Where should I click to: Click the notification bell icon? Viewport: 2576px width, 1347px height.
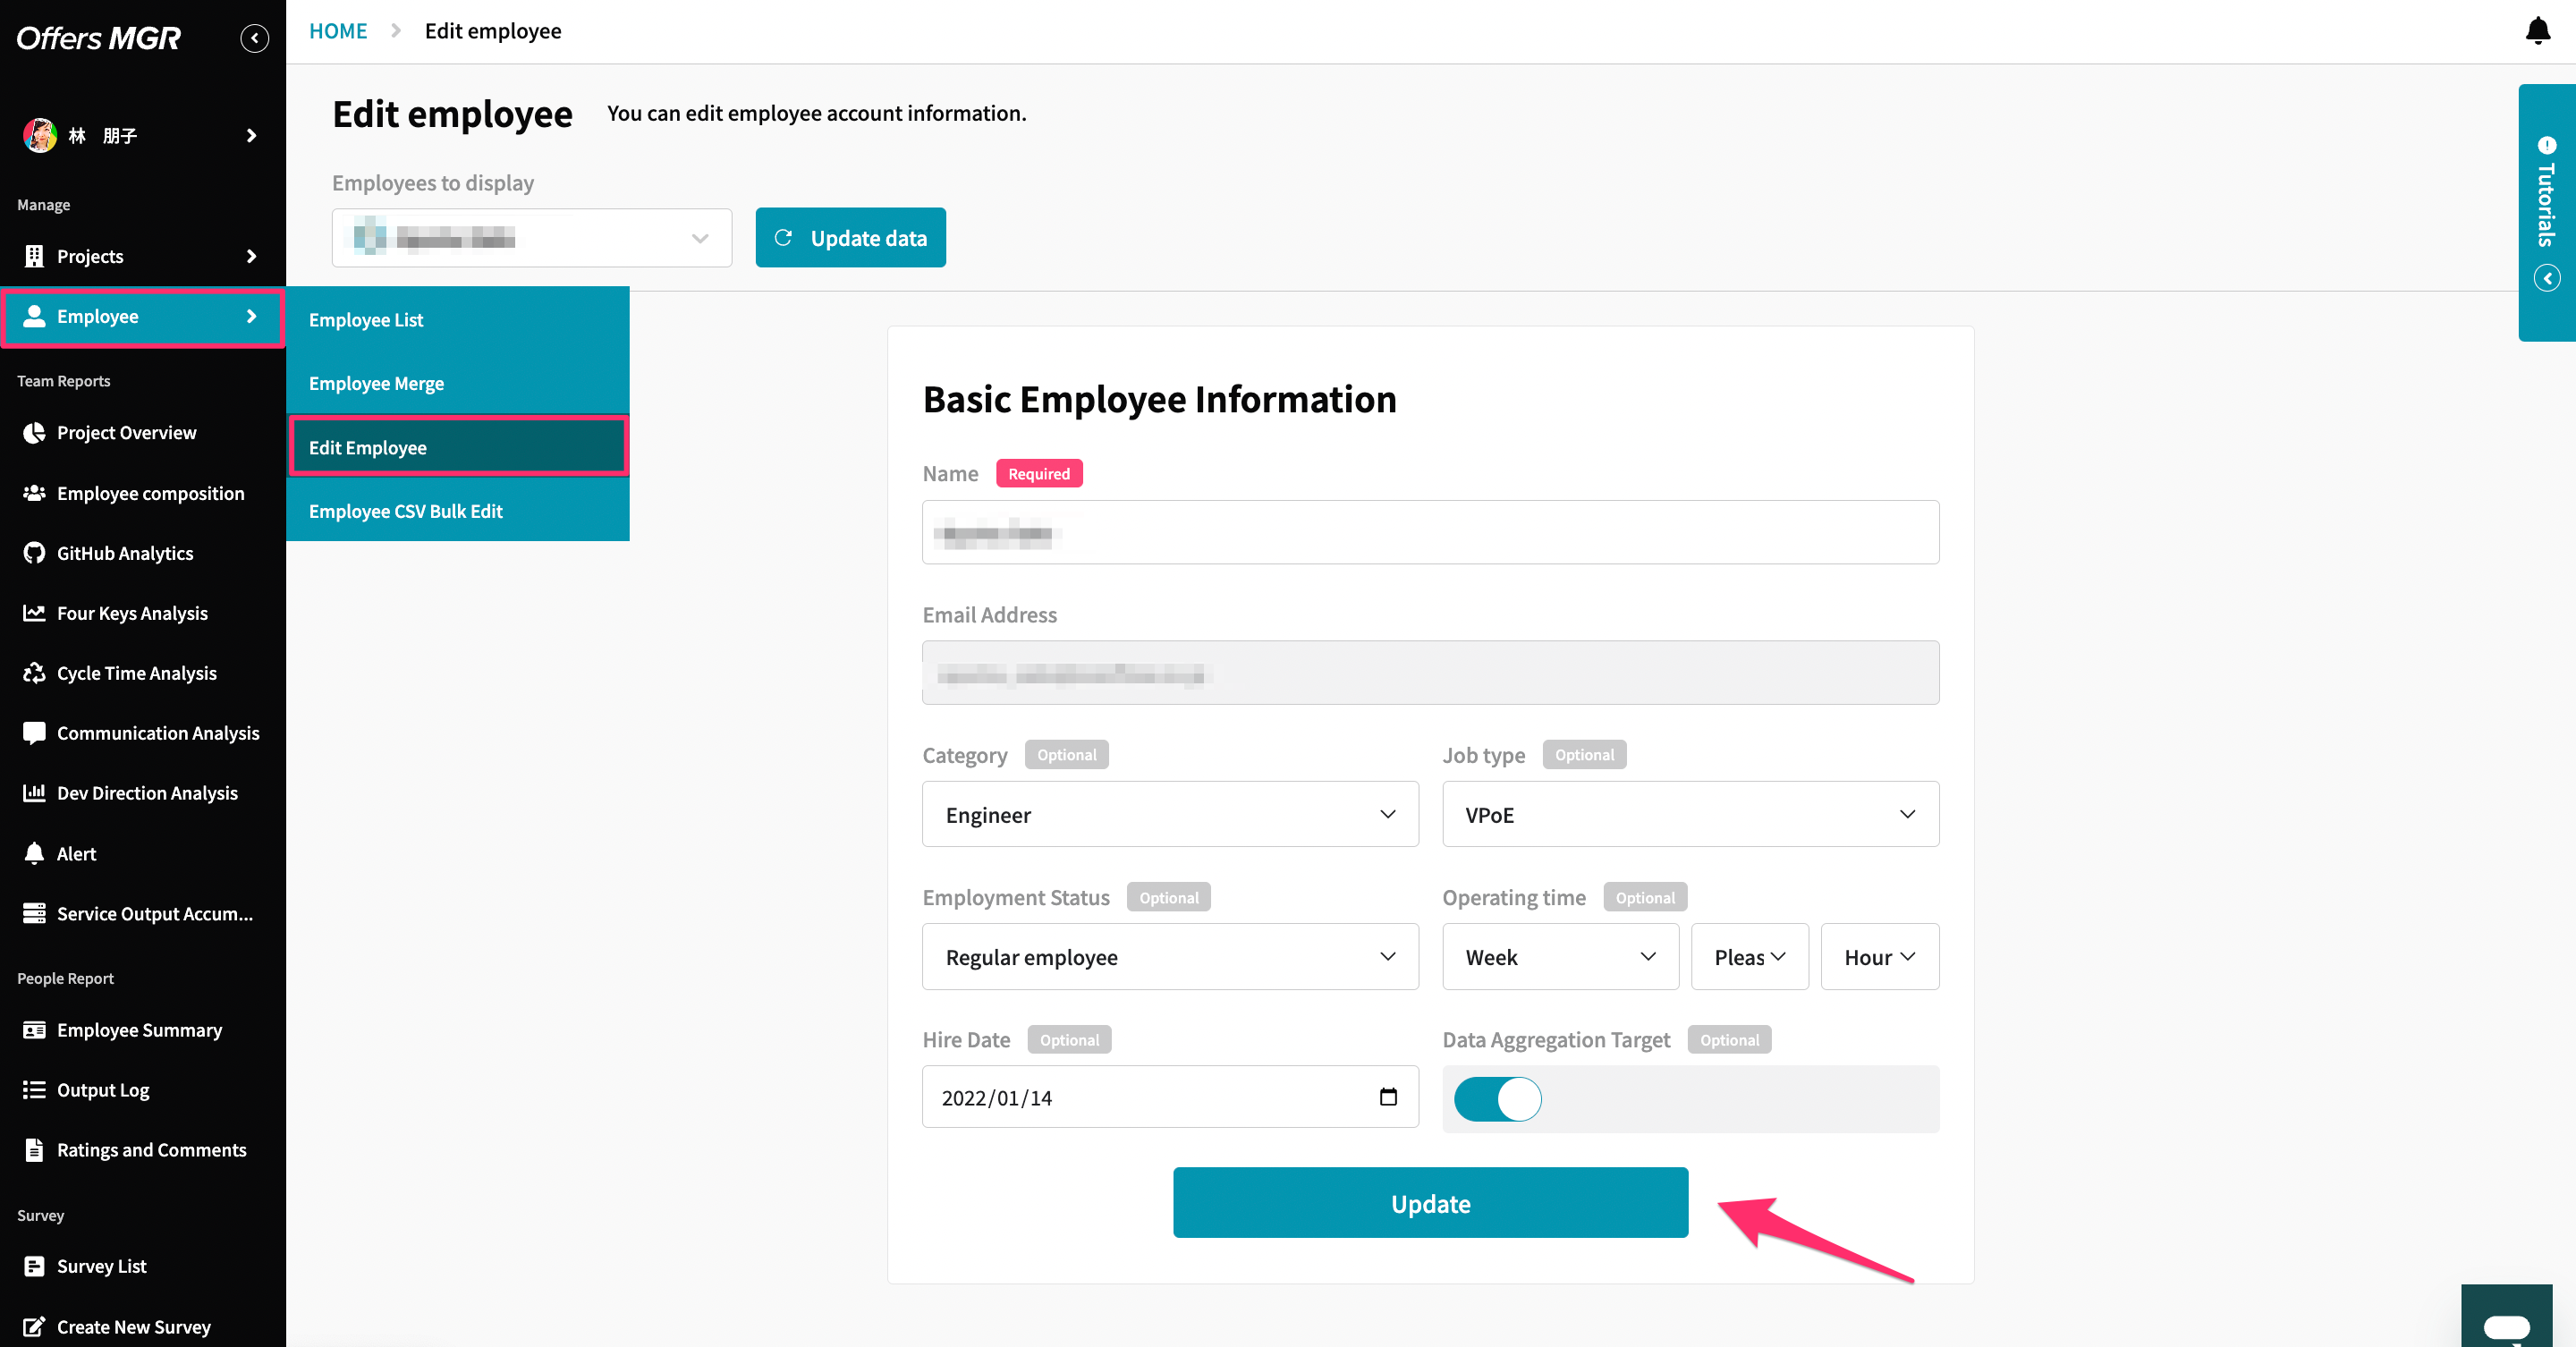click(2537, 31)
